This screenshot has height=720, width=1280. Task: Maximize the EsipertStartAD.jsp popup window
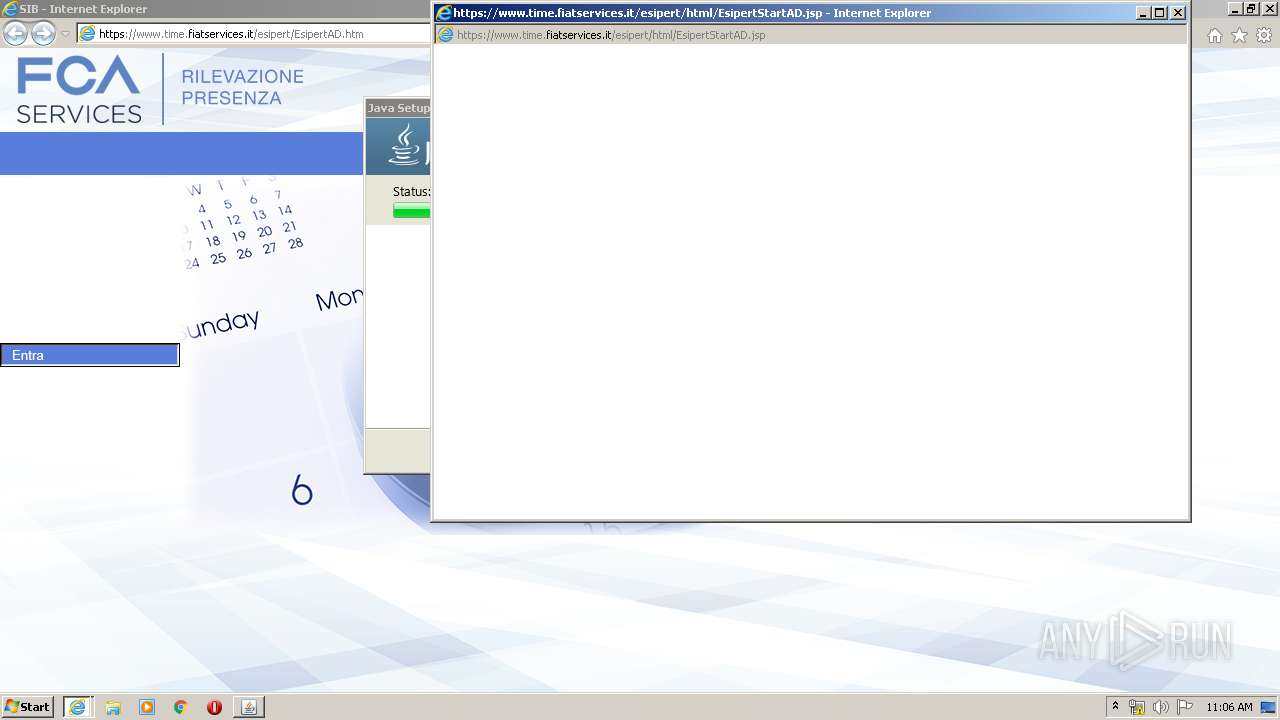tap(1160, 13)
